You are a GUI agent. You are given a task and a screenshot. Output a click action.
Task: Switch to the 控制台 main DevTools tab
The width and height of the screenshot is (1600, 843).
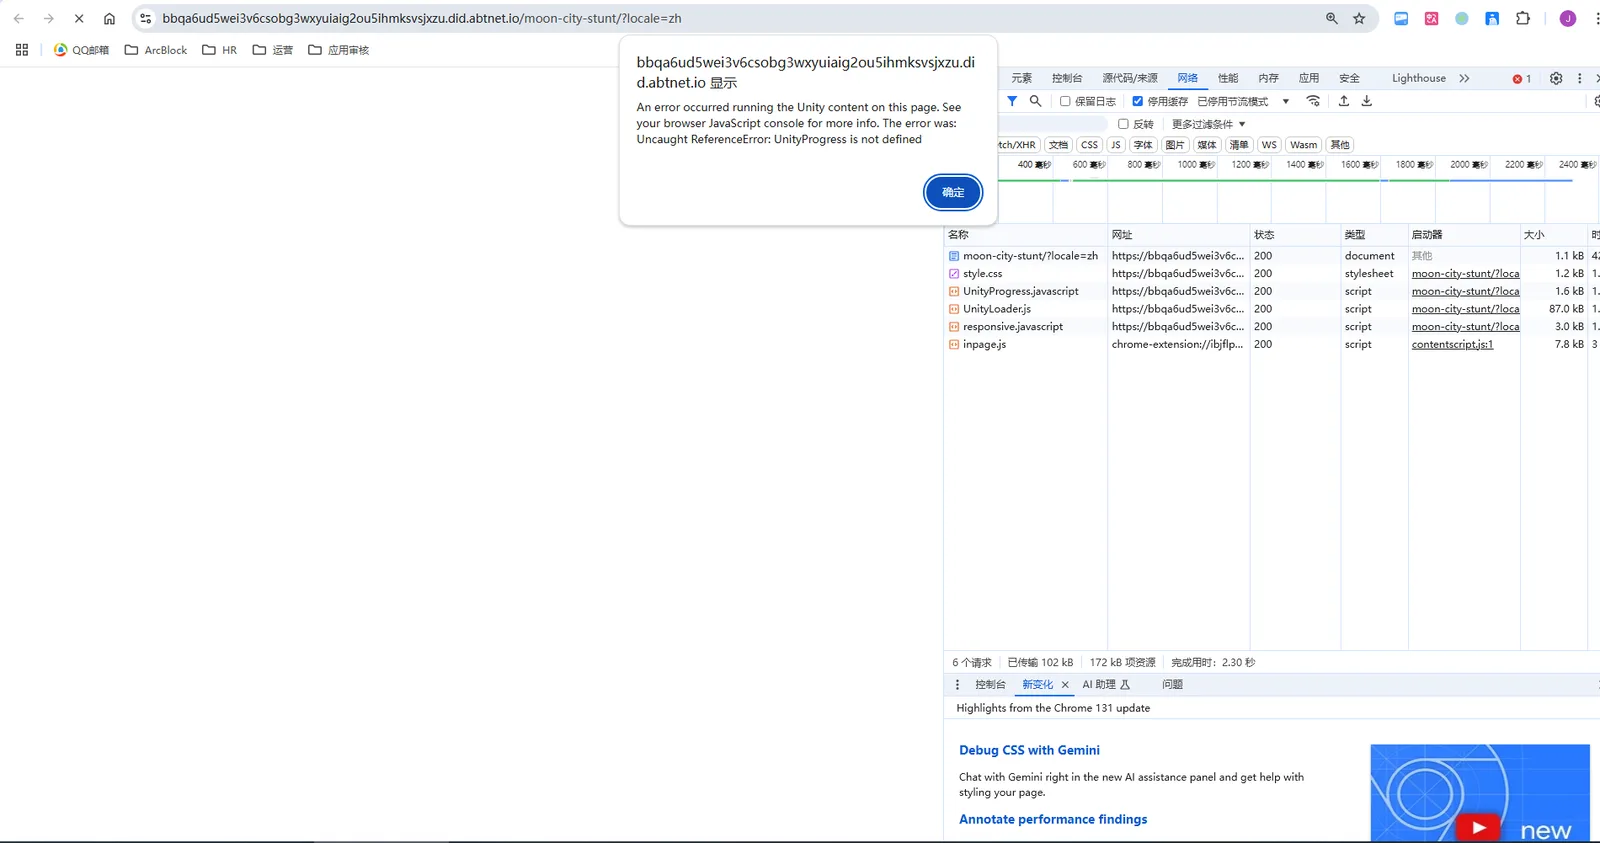pyautogui.click(x=1067, y=78)
